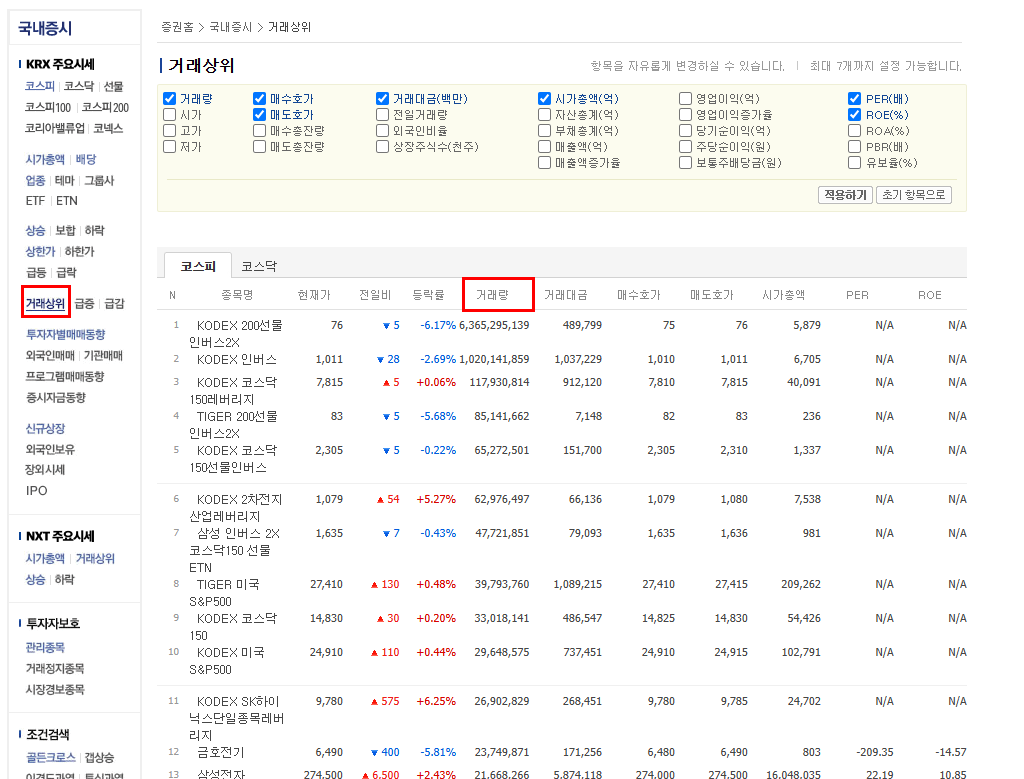Uncheck the 거래량 checkbox
1024x779 pixels.
[170, 99]
